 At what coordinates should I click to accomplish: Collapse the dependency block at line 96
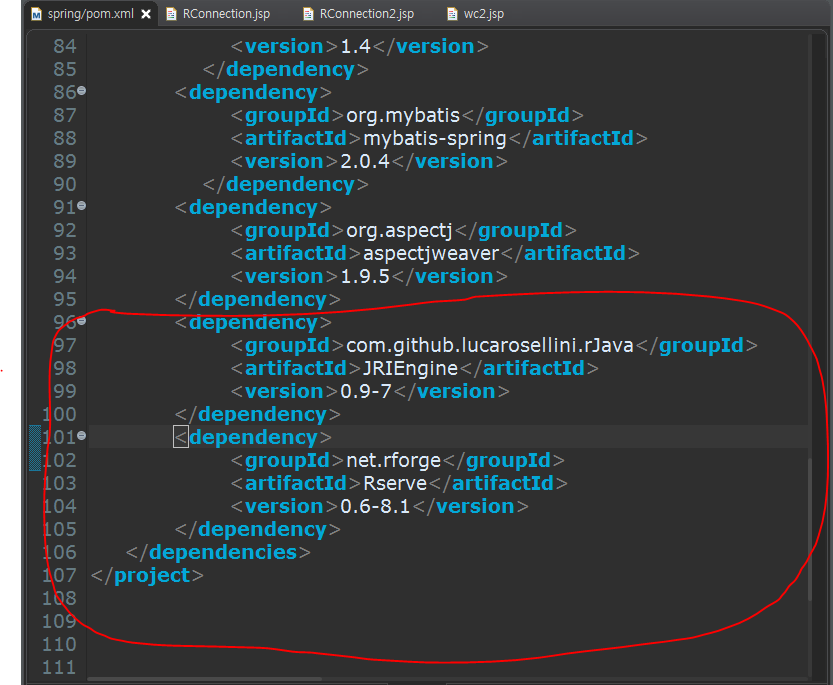[81, 320]
